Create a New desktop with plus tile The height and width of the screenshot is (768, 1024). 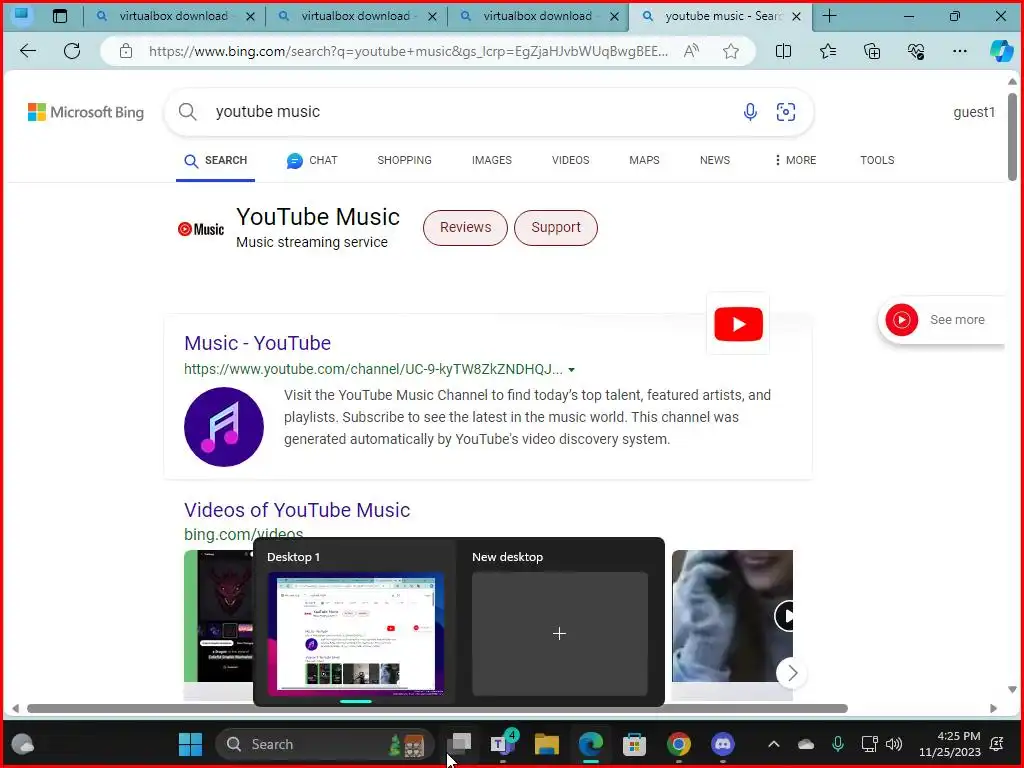(560, 633)
